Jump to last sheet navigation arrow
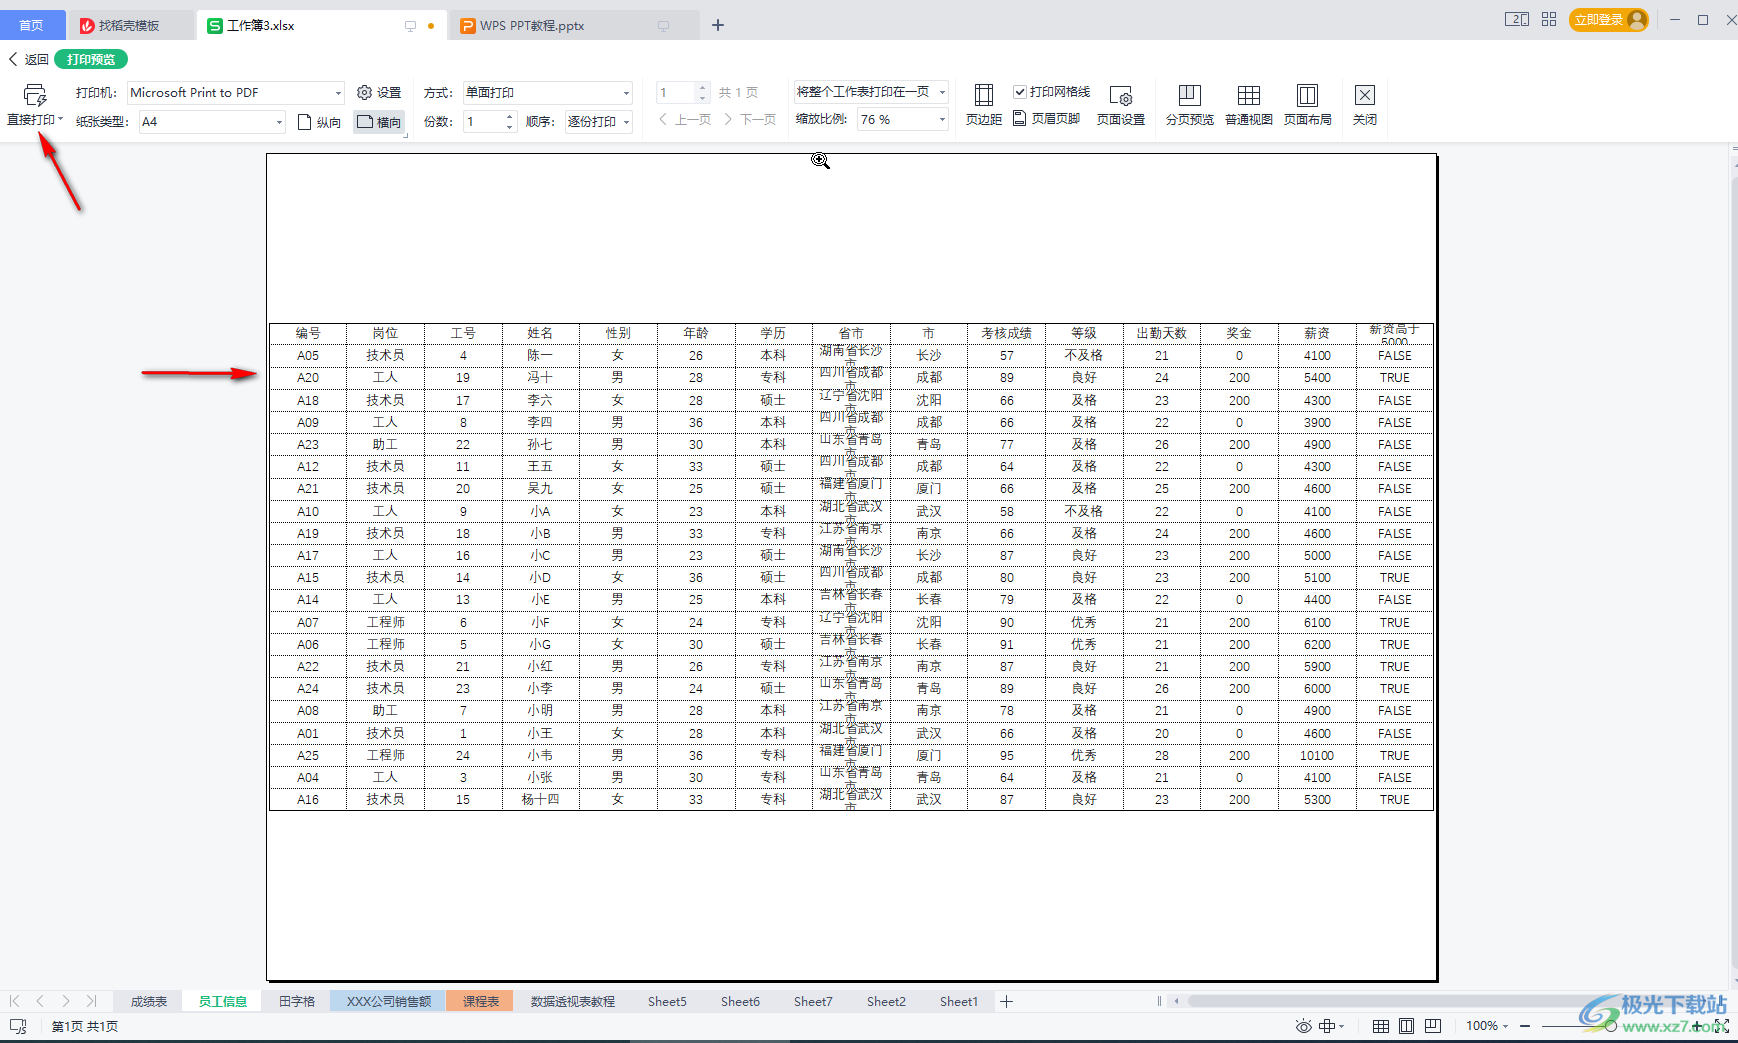Image resolution: width=1738 pixels, height=1043 pixels. [x=91, y=1001]
